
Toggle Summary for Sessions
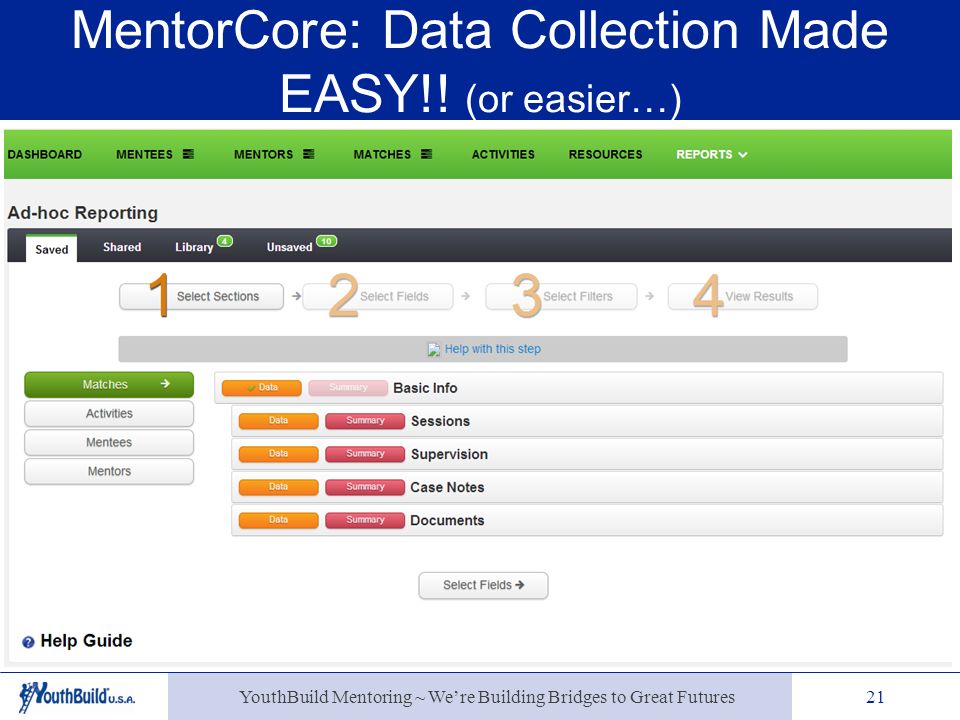click(x=365, y=421)
